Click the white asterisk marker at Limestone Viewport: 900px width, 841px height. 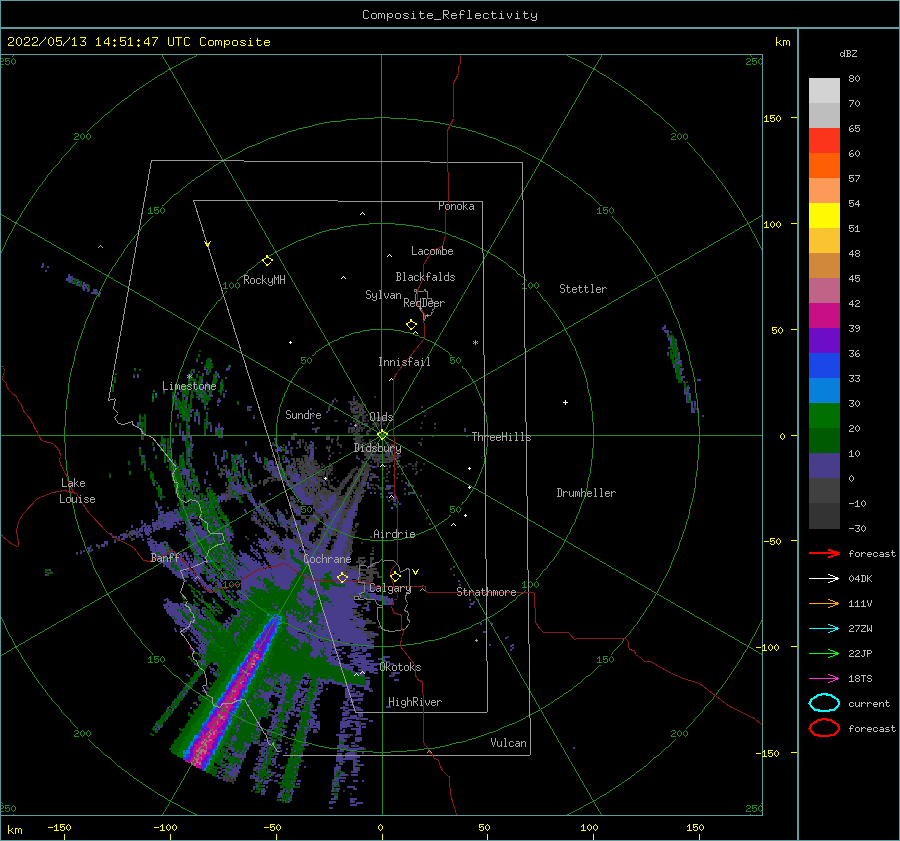pos(189,377)
